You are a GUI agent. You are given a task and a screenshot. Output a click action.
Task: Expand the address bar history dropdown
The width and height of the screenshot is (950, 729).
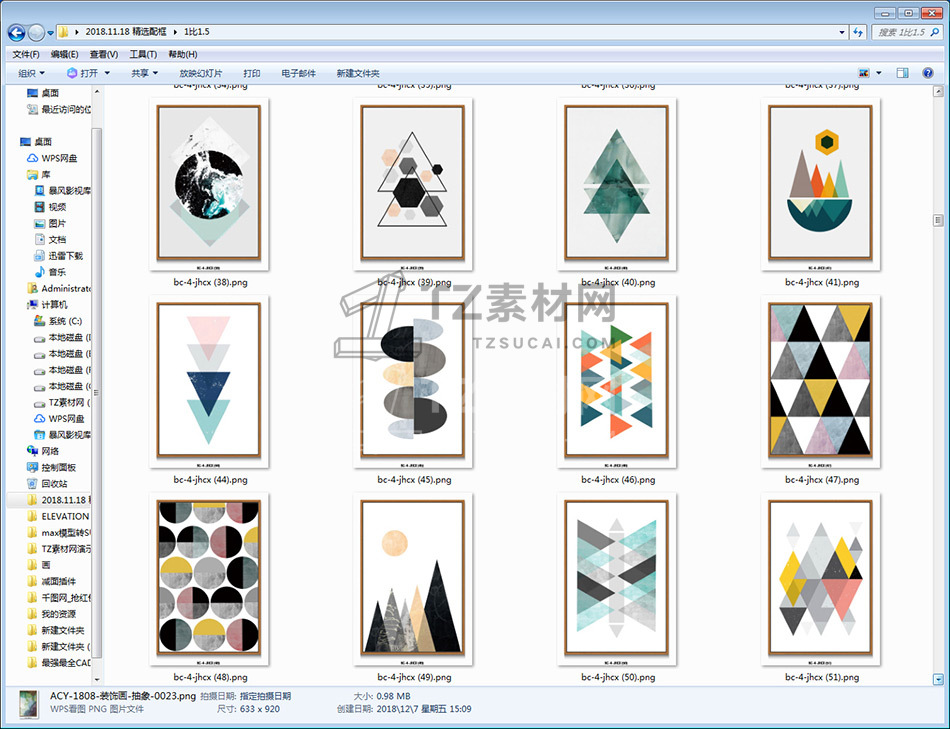point(842,32)
